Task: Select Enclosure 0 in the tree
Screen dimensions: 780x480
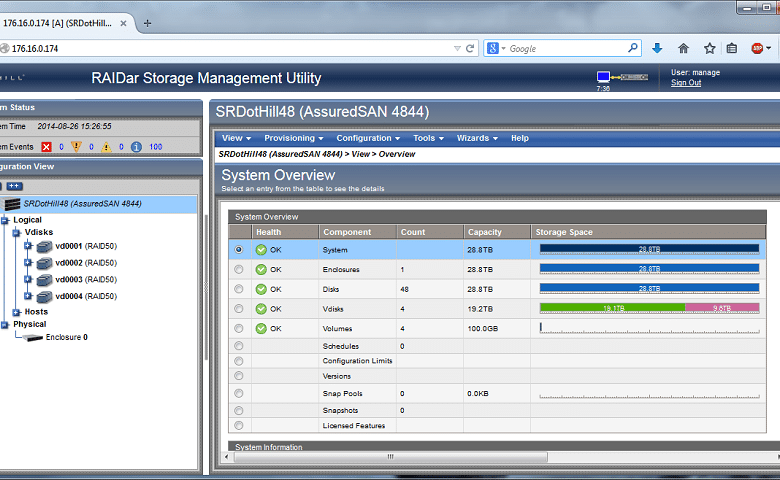Action: pyautogui.click(x=67, y=337)
